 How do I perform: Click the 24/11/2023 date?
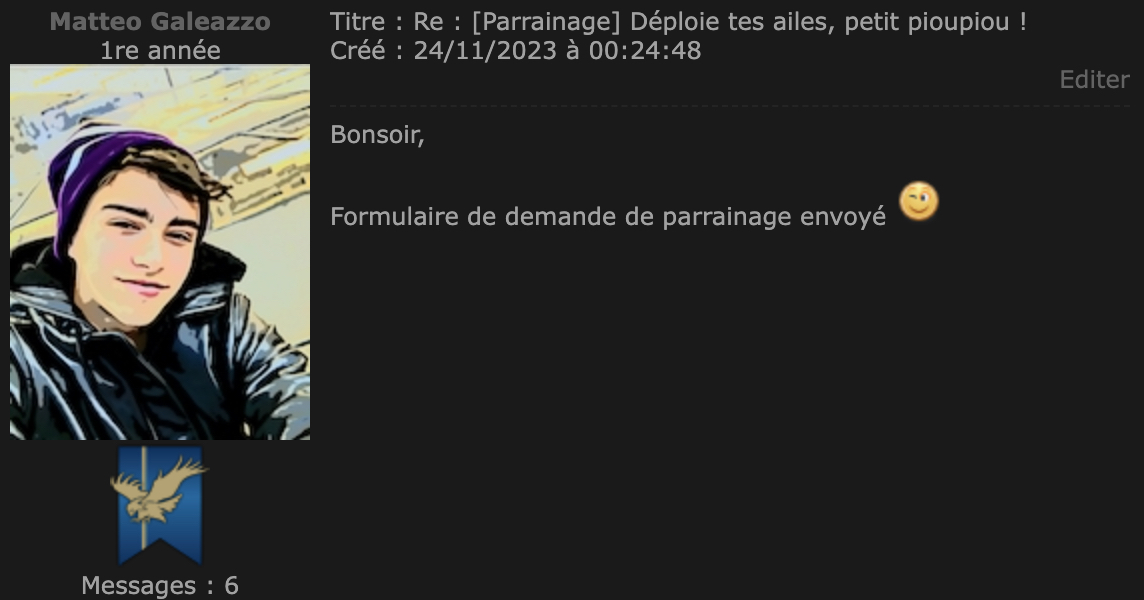click(484, 50)
